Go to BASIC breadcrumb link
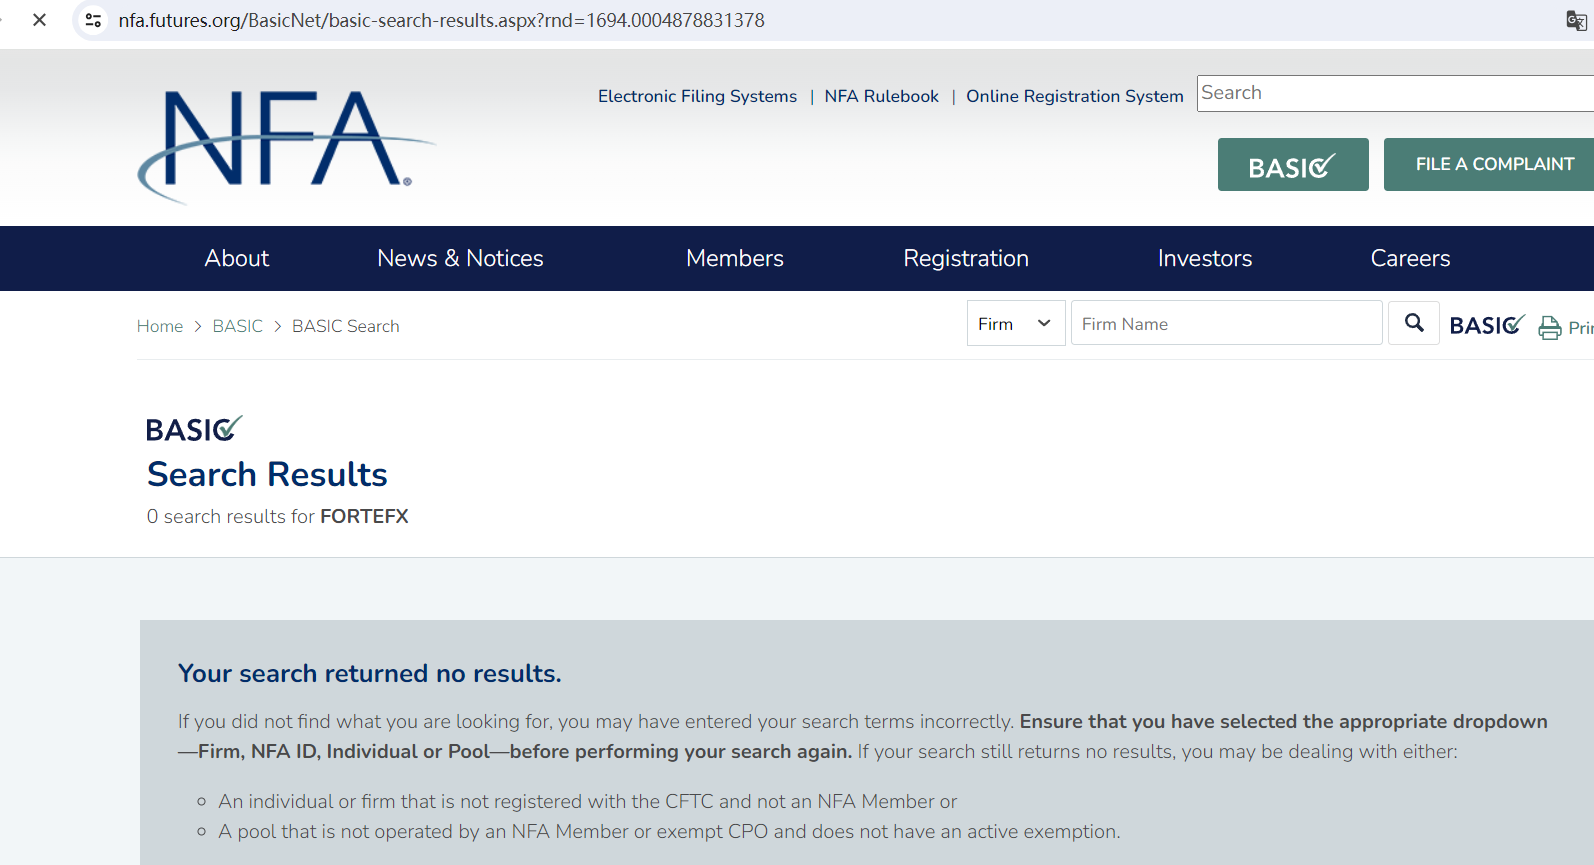Screen dimensions: 1594x865 238,326
